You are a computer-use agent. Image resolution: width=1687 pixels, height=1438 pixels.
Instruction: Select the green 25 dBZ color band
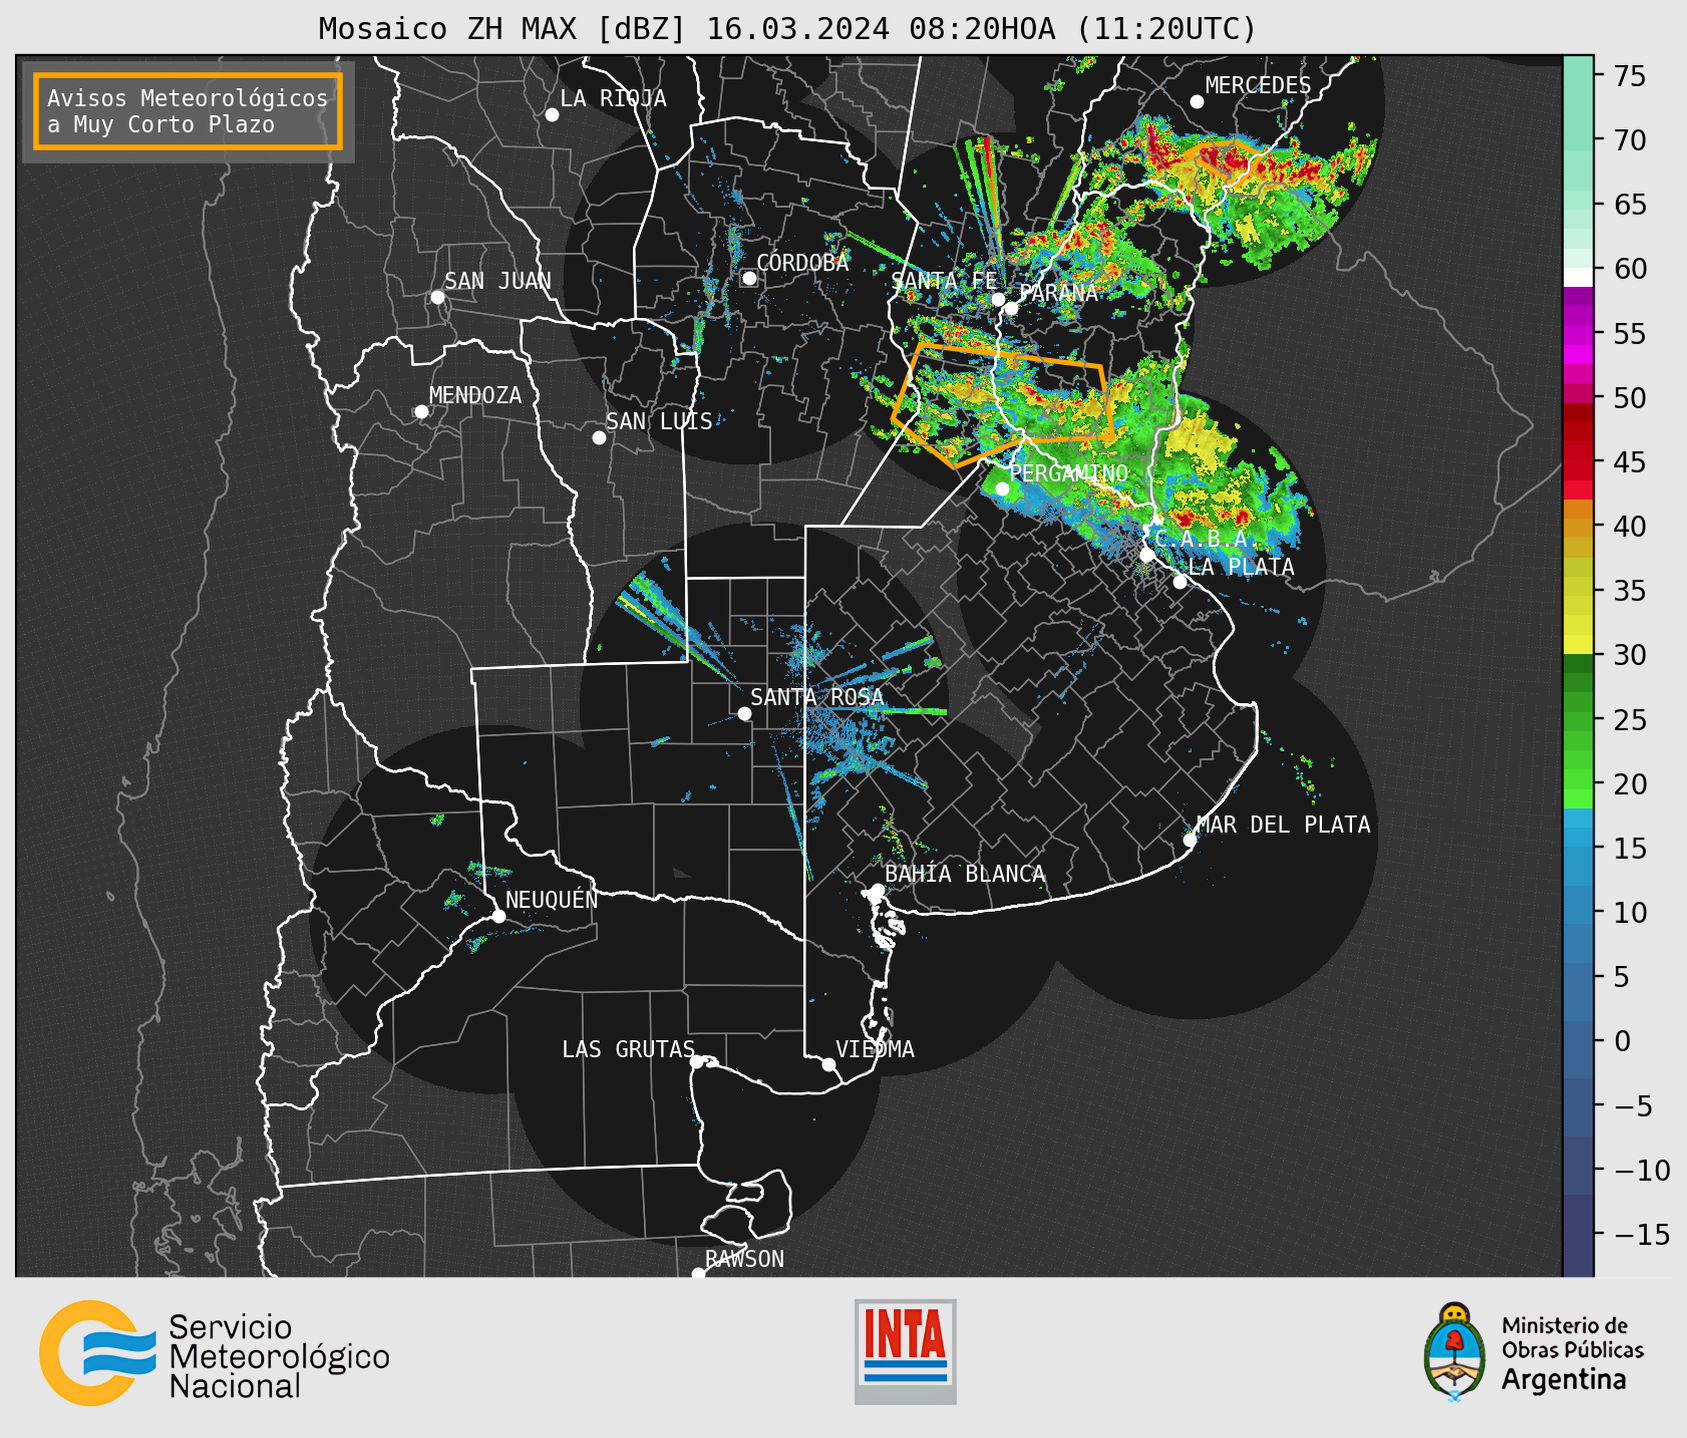1578,719
